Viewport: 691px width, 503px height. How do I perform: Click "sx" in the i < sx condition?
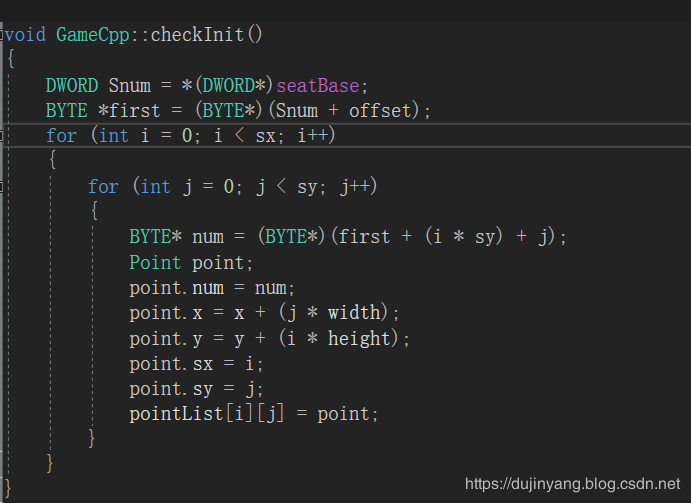266,136
